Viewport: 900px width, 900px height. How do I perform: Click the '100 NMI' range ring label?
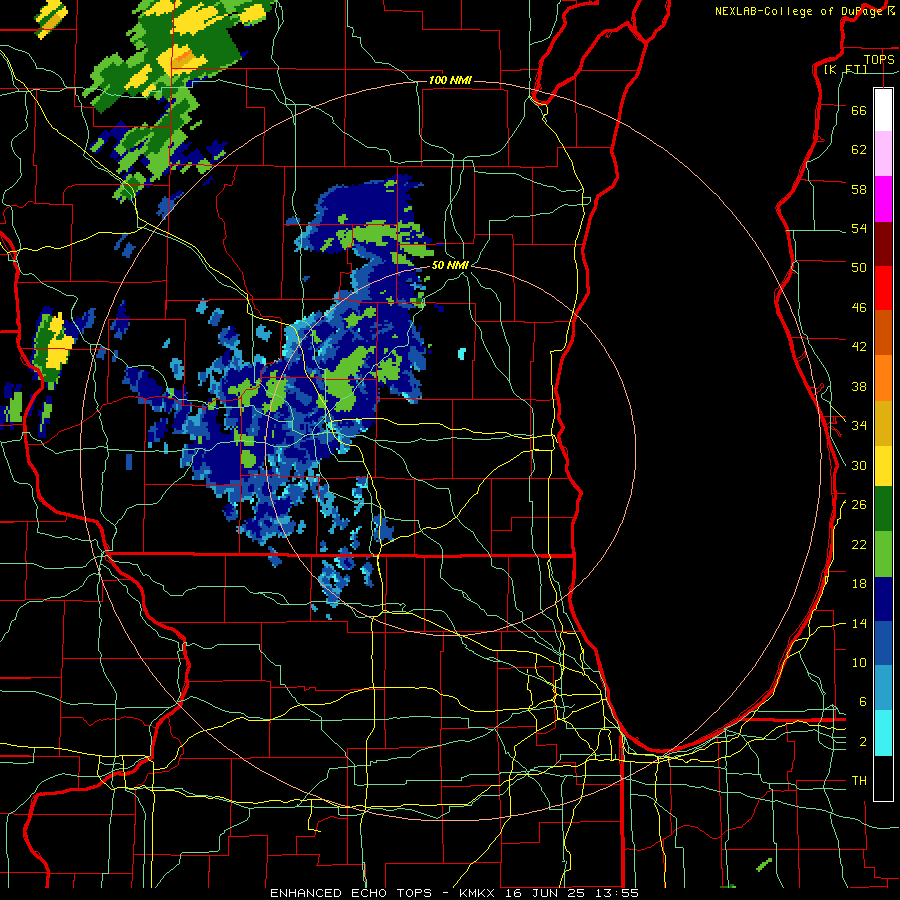pos(450,80)
